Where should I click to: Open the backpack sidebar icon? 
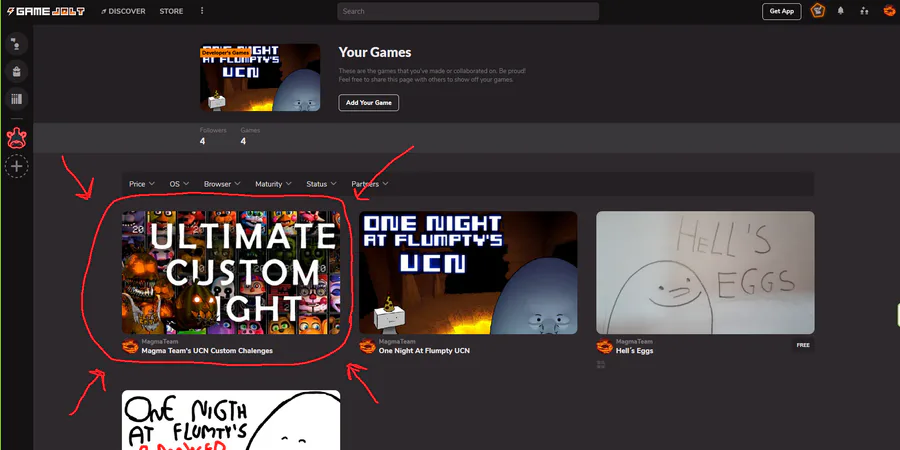click(x=17, y=71)
